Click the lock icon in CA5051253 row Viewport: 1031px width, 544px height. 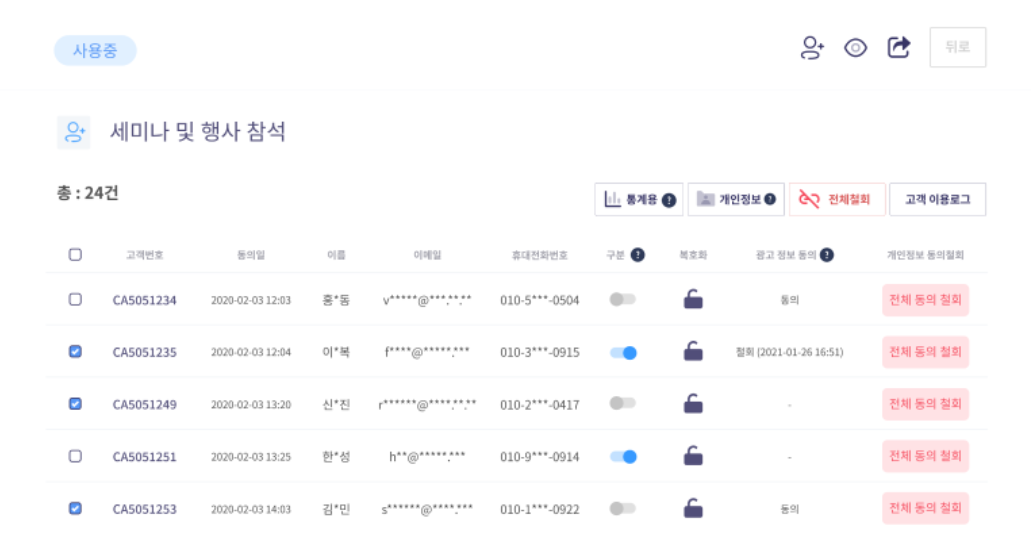point(693,508)
